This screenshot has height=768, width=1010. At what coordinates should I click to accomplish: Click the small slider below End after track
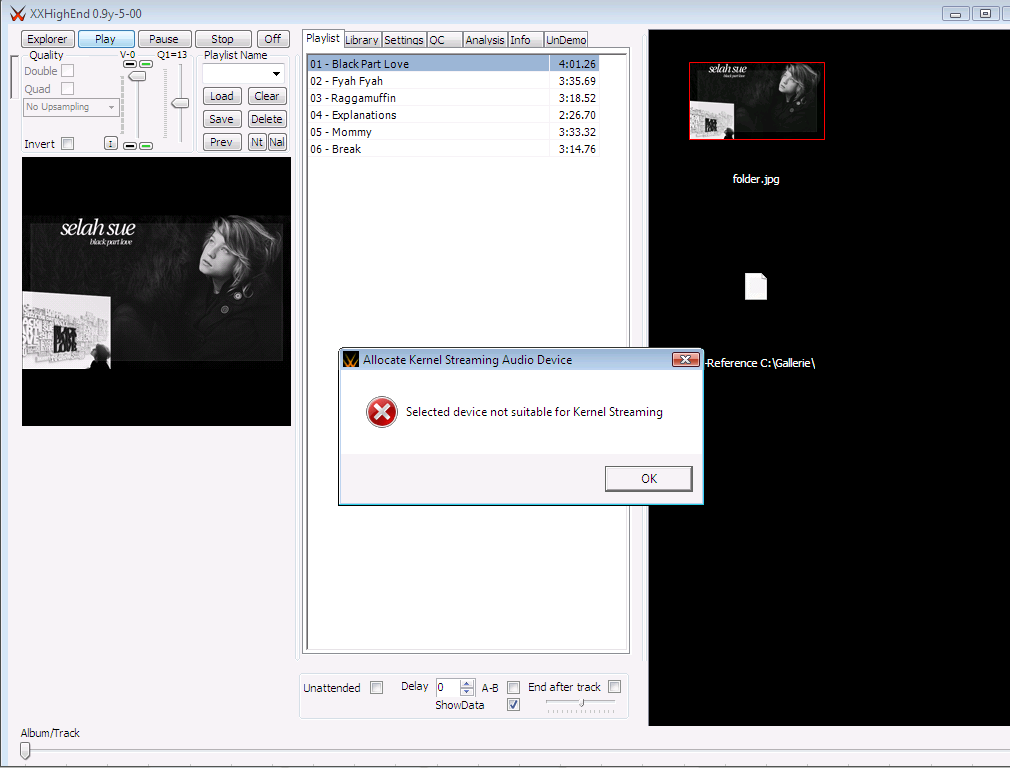(x=581, y=703)
